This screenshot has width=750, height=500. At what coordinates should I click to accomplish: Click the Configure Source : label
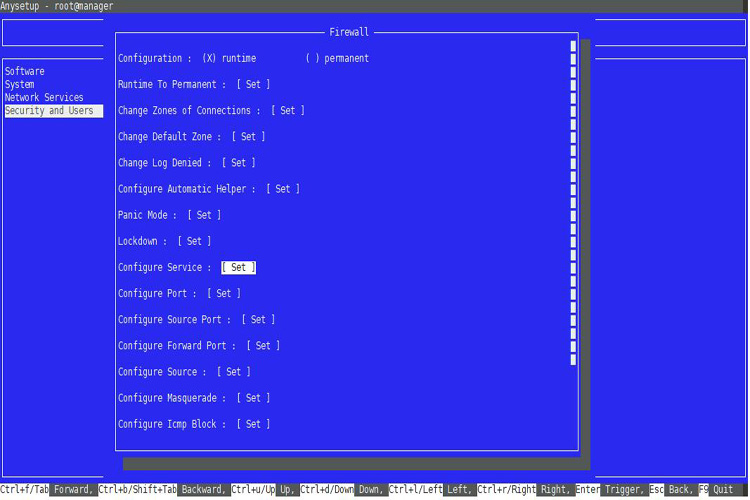pyautogui.click(x=162, y=372)
